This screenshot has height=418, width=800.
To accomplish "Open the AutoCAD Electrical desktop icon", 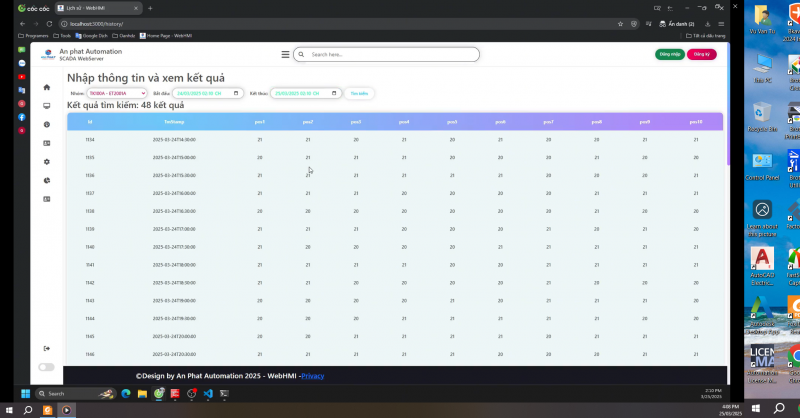I will tap(762, 266).
